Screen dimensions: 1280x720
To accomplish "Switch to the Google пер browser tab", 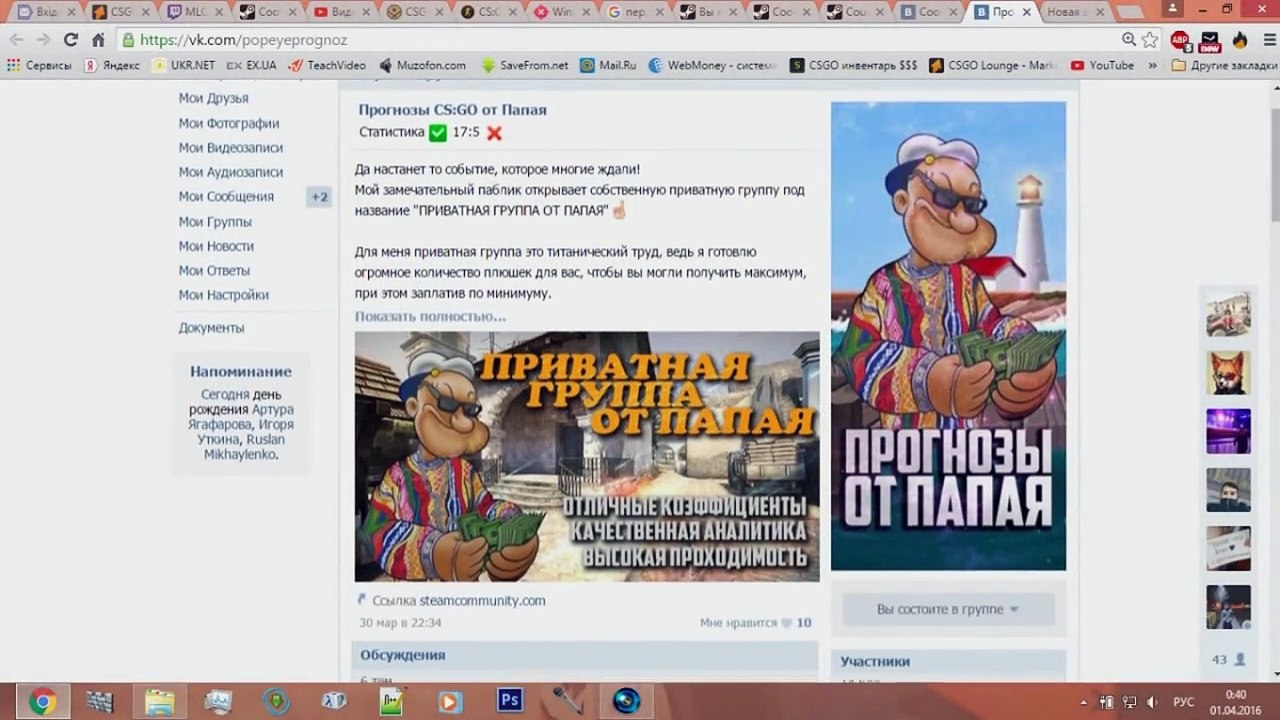I will [636, 12].
